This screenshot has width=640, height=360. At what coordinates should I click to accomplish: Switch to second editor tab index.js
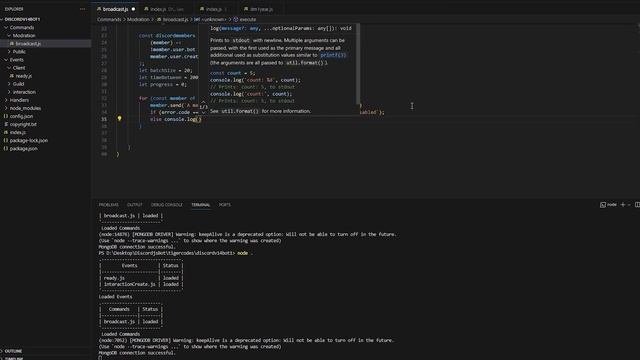[x=167, y=9]
